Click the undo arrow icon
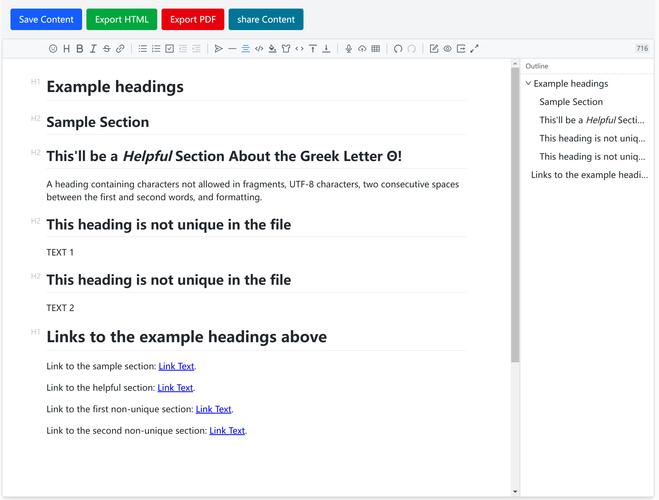The width and height of the screenshot is (659, 500). point(398,48)
